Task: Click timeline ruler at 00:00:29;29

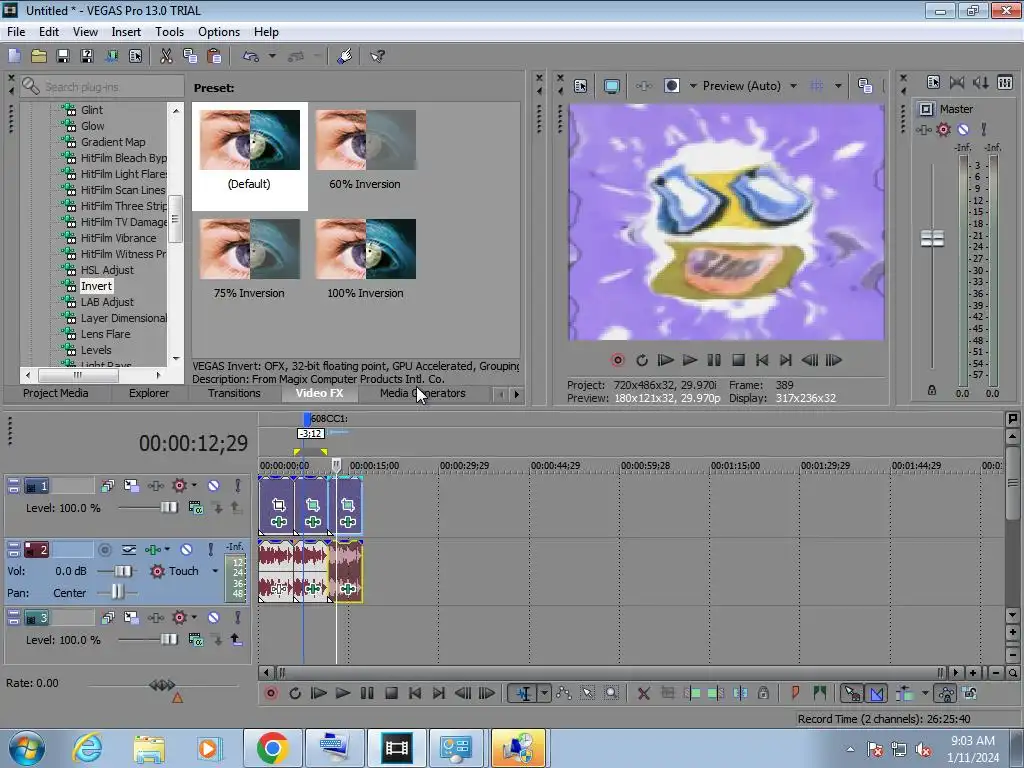Action: (x=464, y=466)
